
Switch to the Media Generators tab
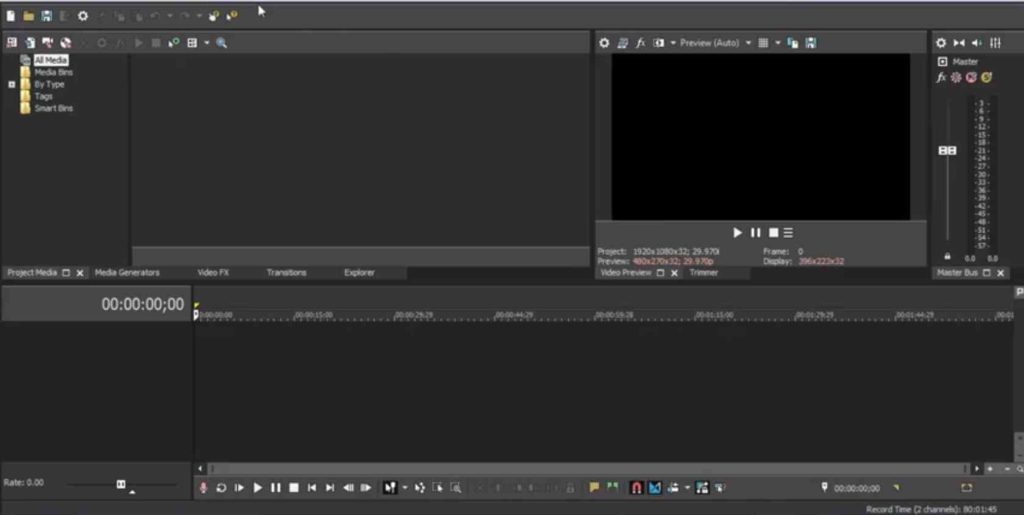(x=127, y=273)
